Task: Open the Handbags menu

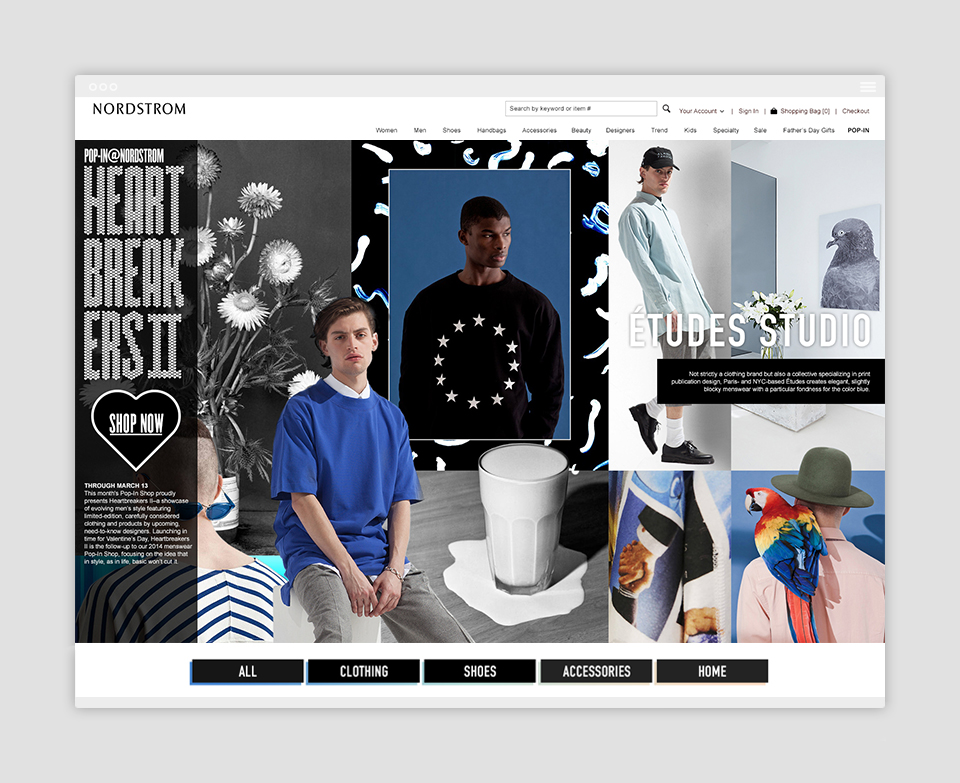Action: 492,130
